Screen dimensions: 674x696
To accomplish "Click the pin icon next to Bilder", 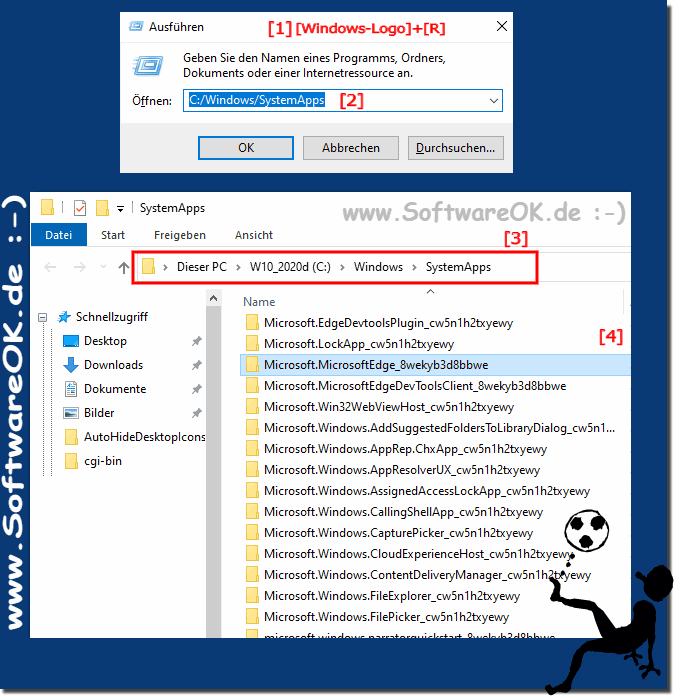I will pyautogui.click(x=196, y=413).
